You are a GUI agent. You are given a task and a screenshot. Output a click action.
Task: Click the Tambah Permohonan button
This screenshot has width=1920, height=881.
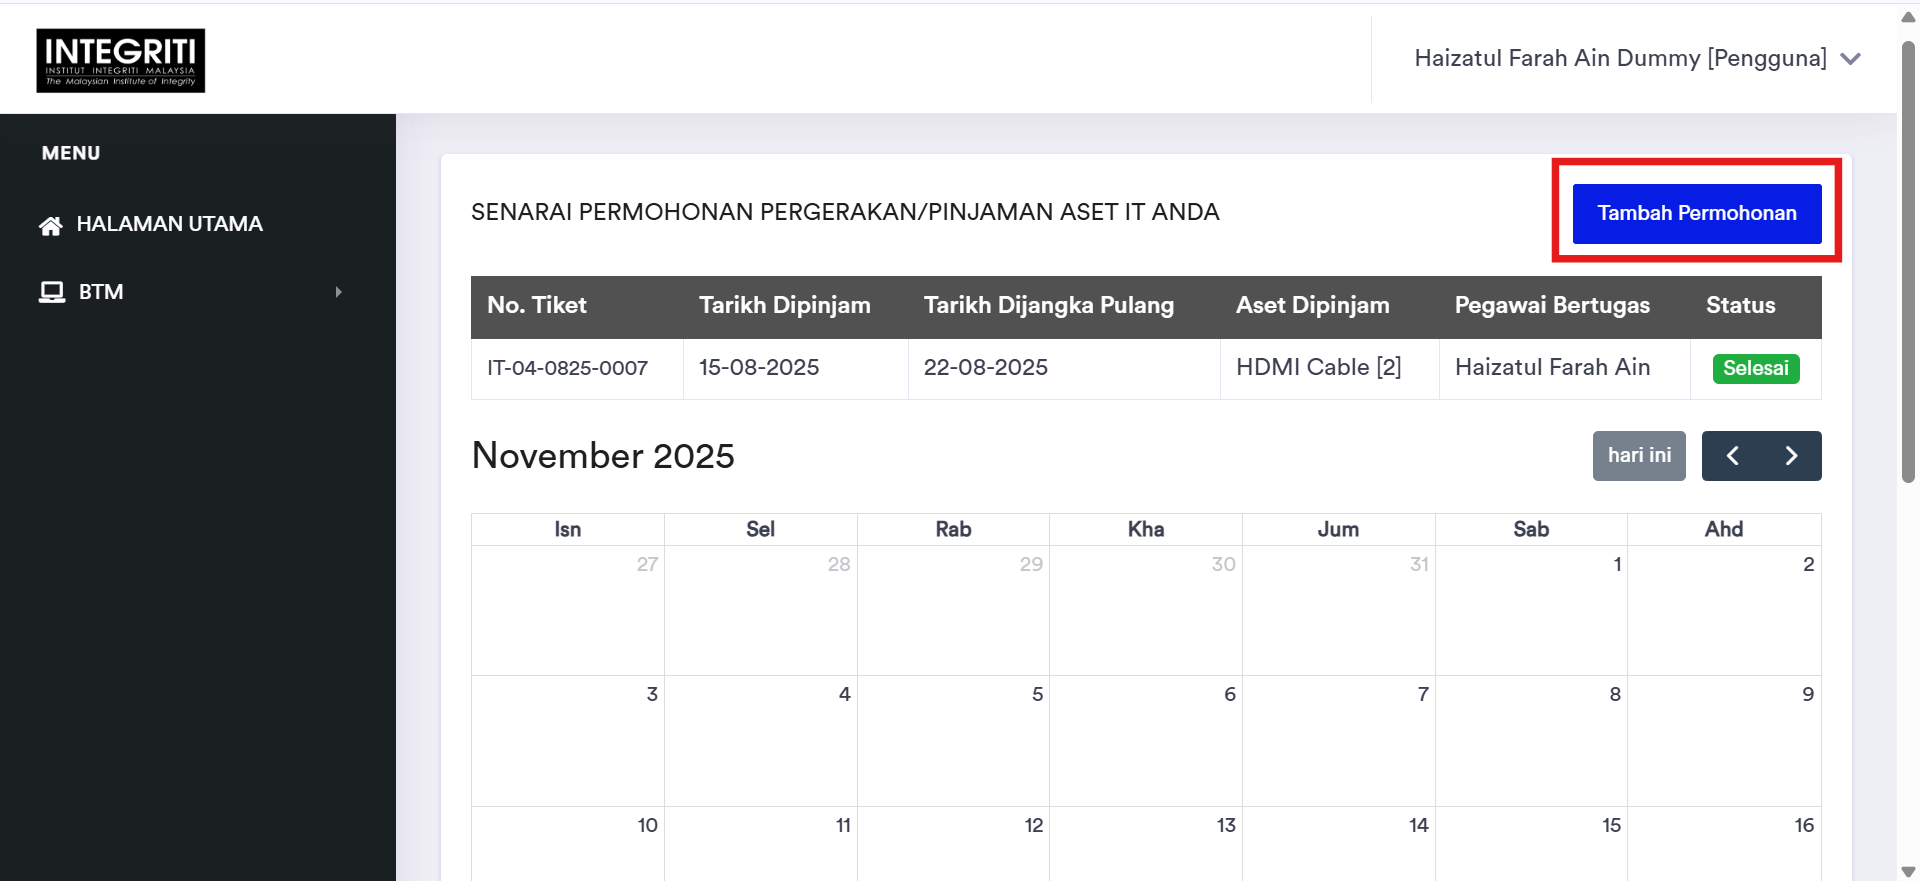click(x=1696, y=213)
